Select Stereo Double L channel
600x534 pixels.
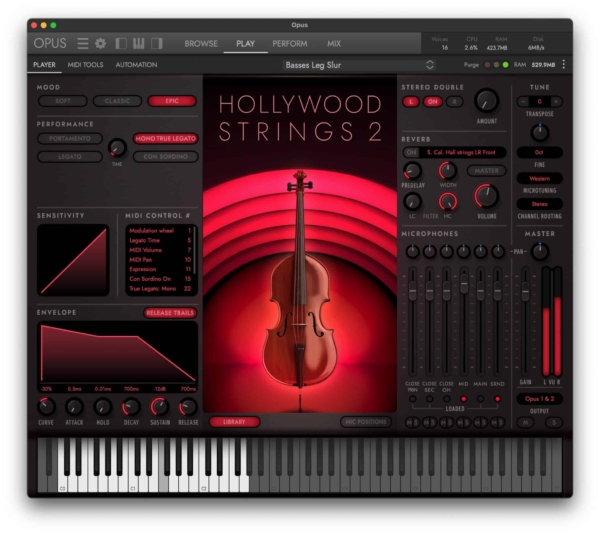pyautogui.click(x=411, y=101)
